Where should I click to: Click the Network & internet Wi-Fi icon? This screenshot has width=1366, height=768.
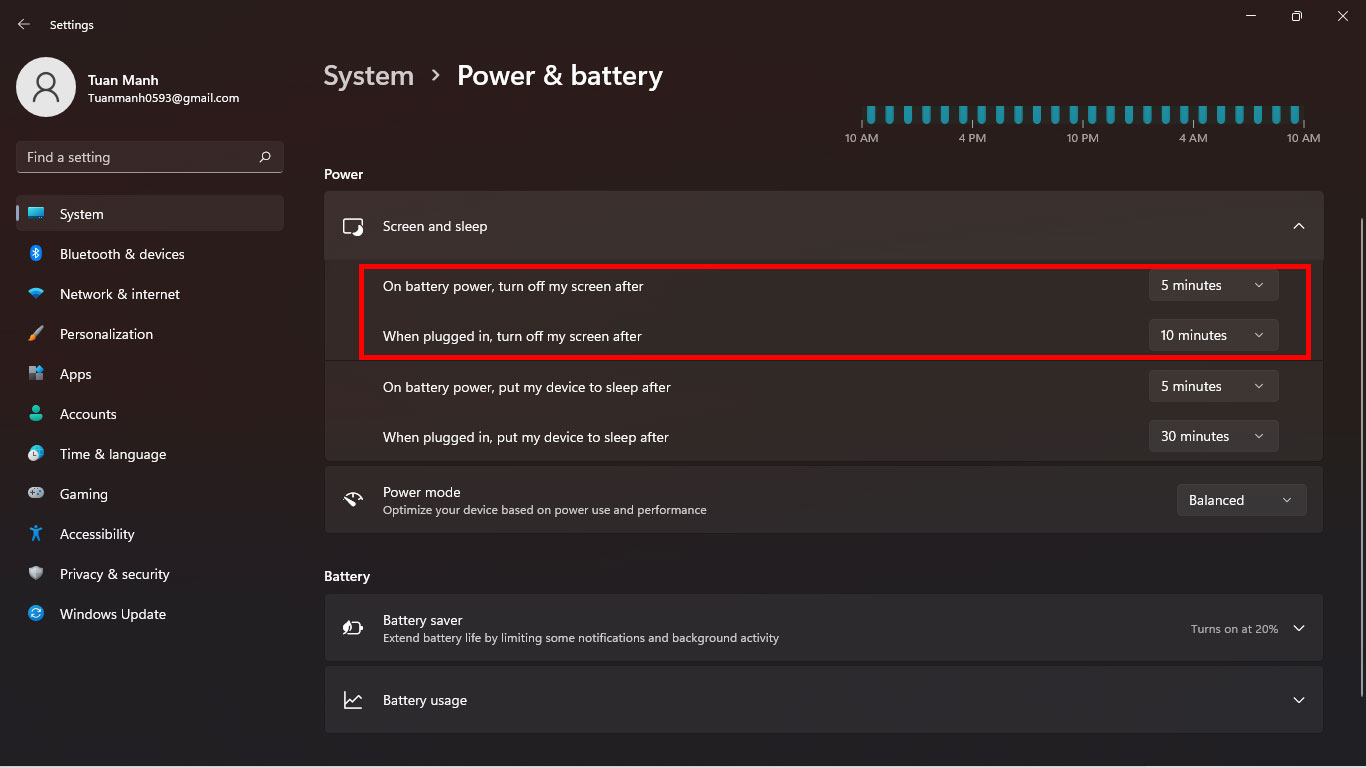[36, 294]
